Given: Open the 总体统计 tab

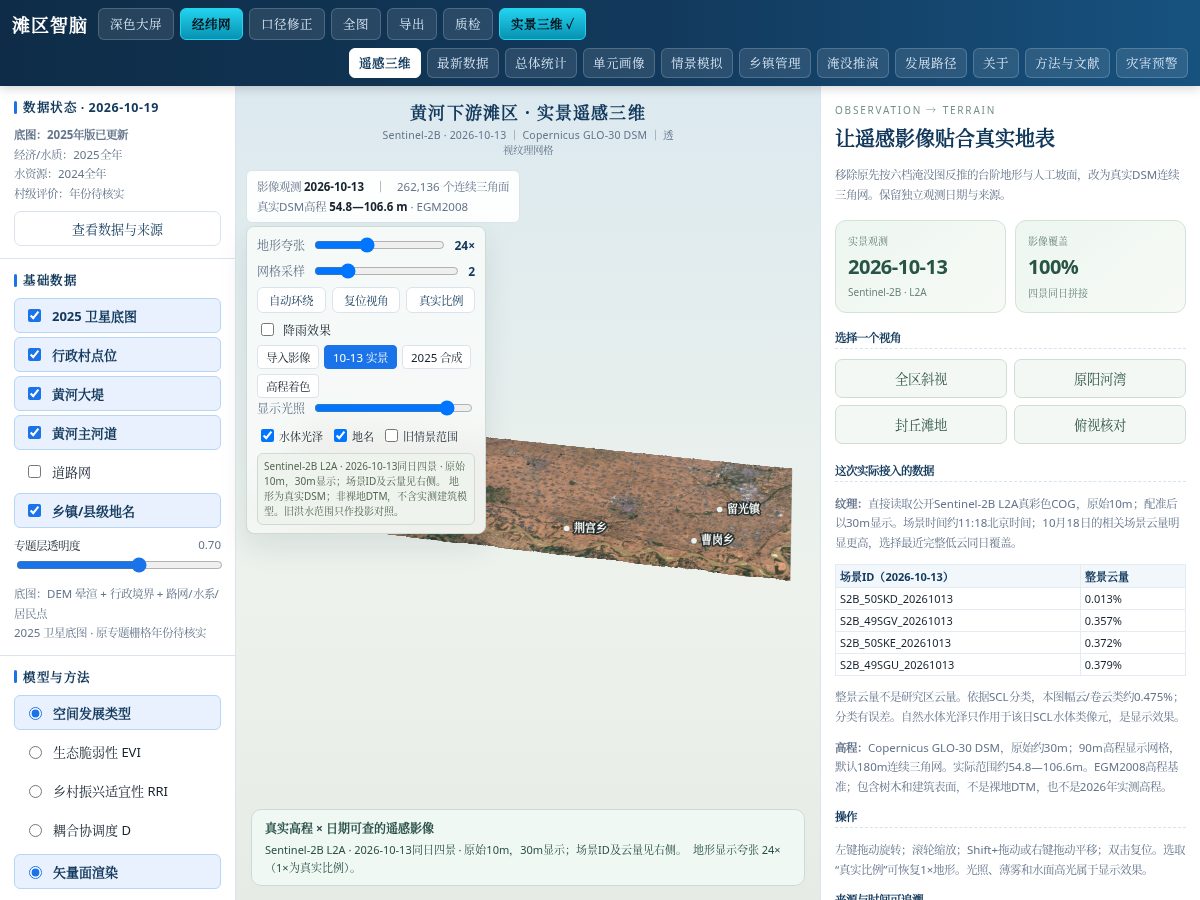Looking at the screenshot, I should pyautogui.click(x=541, y=63).
